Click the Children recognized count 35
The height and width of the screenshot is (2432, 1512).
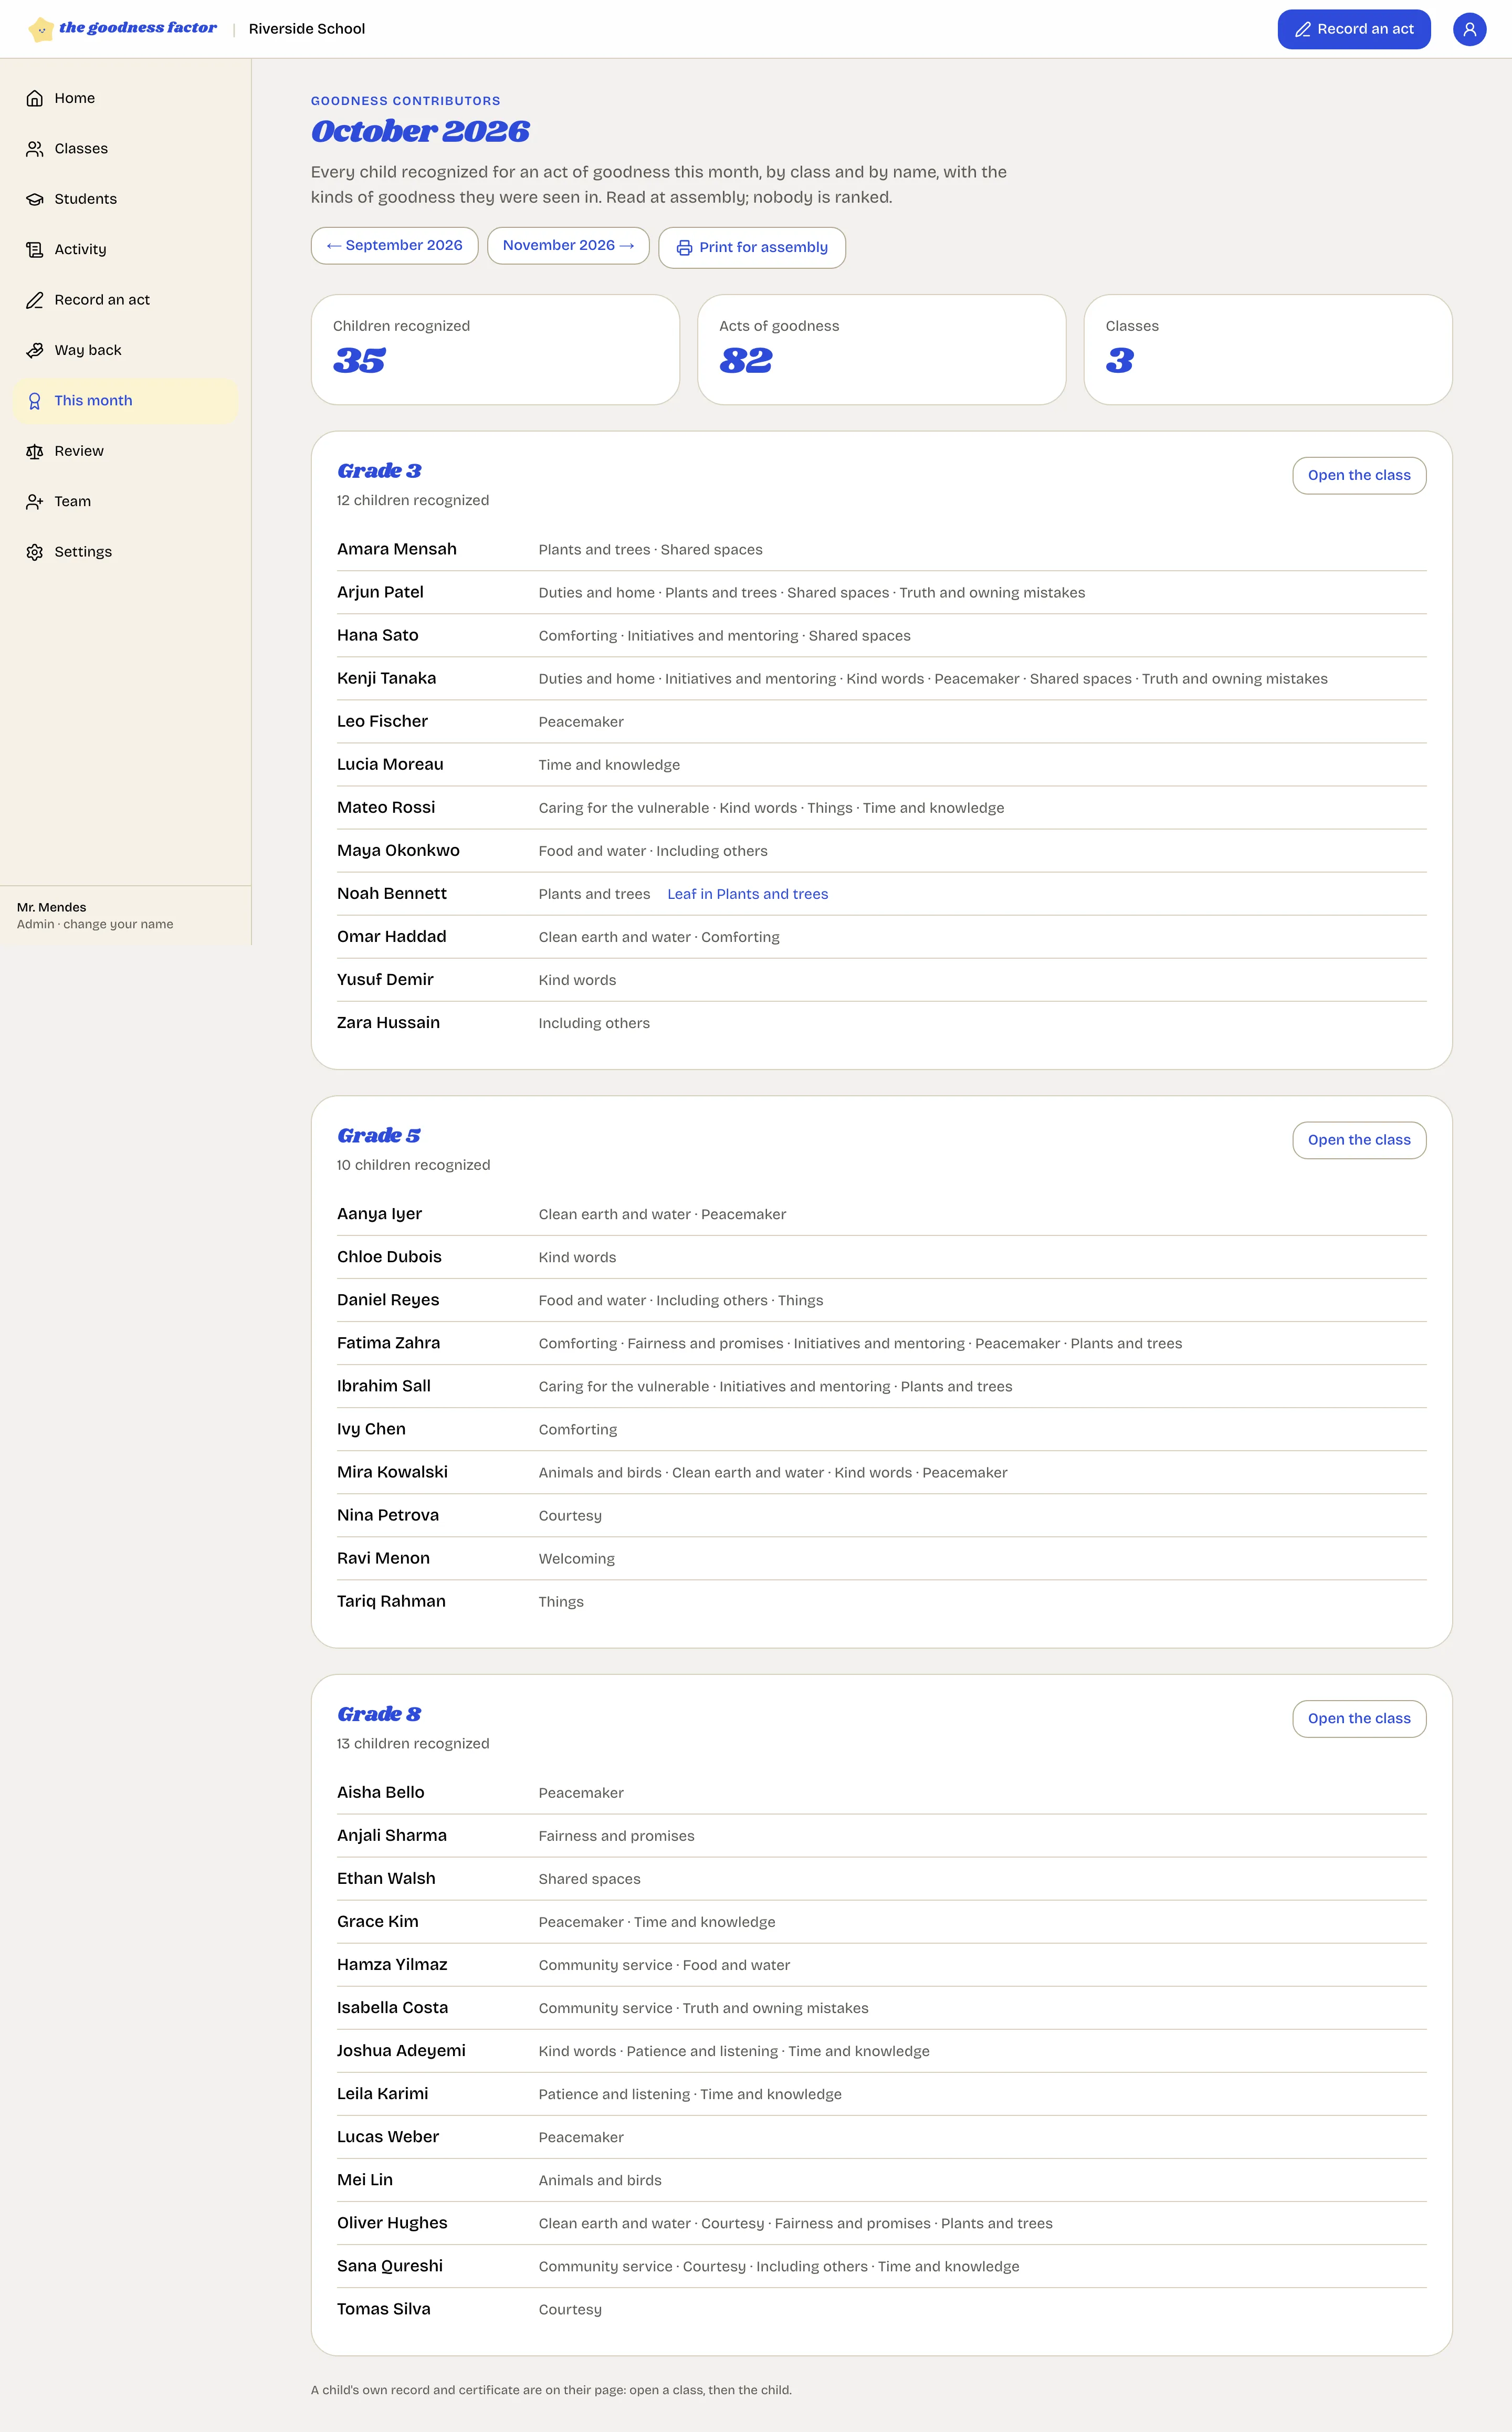tap(359, 361)
